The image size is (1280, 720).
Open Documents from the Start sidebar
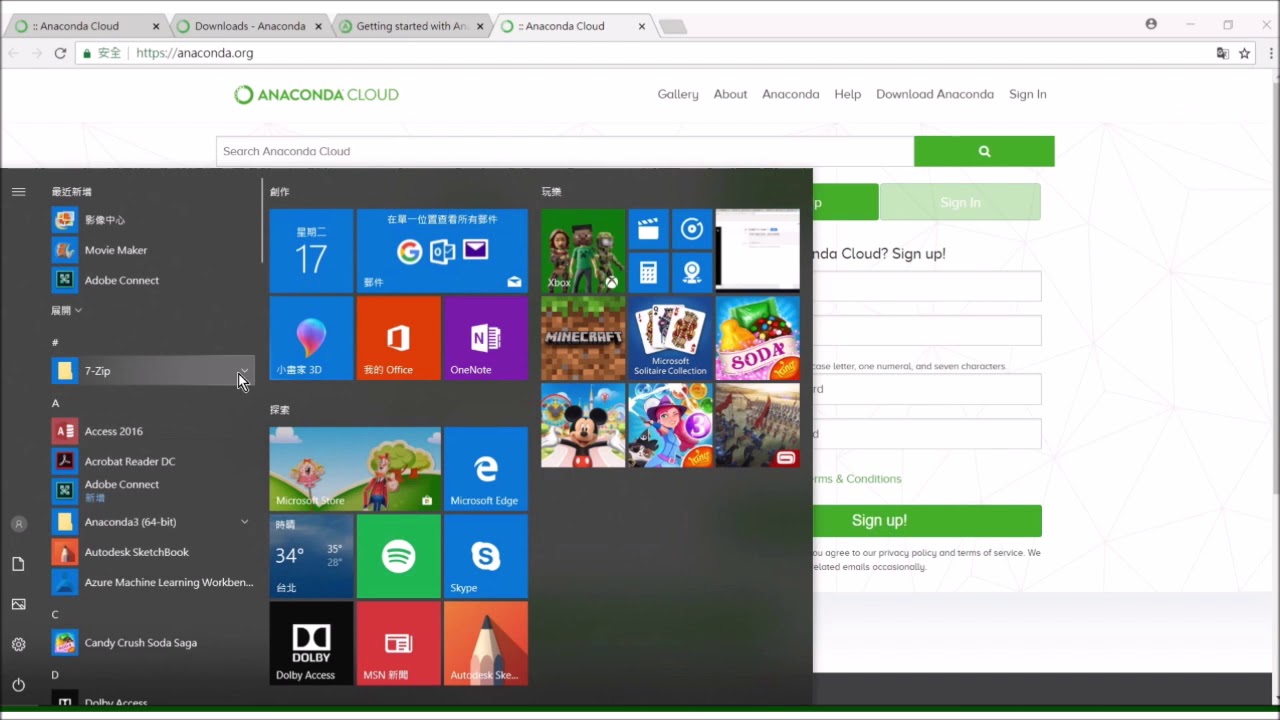point(18,565)
